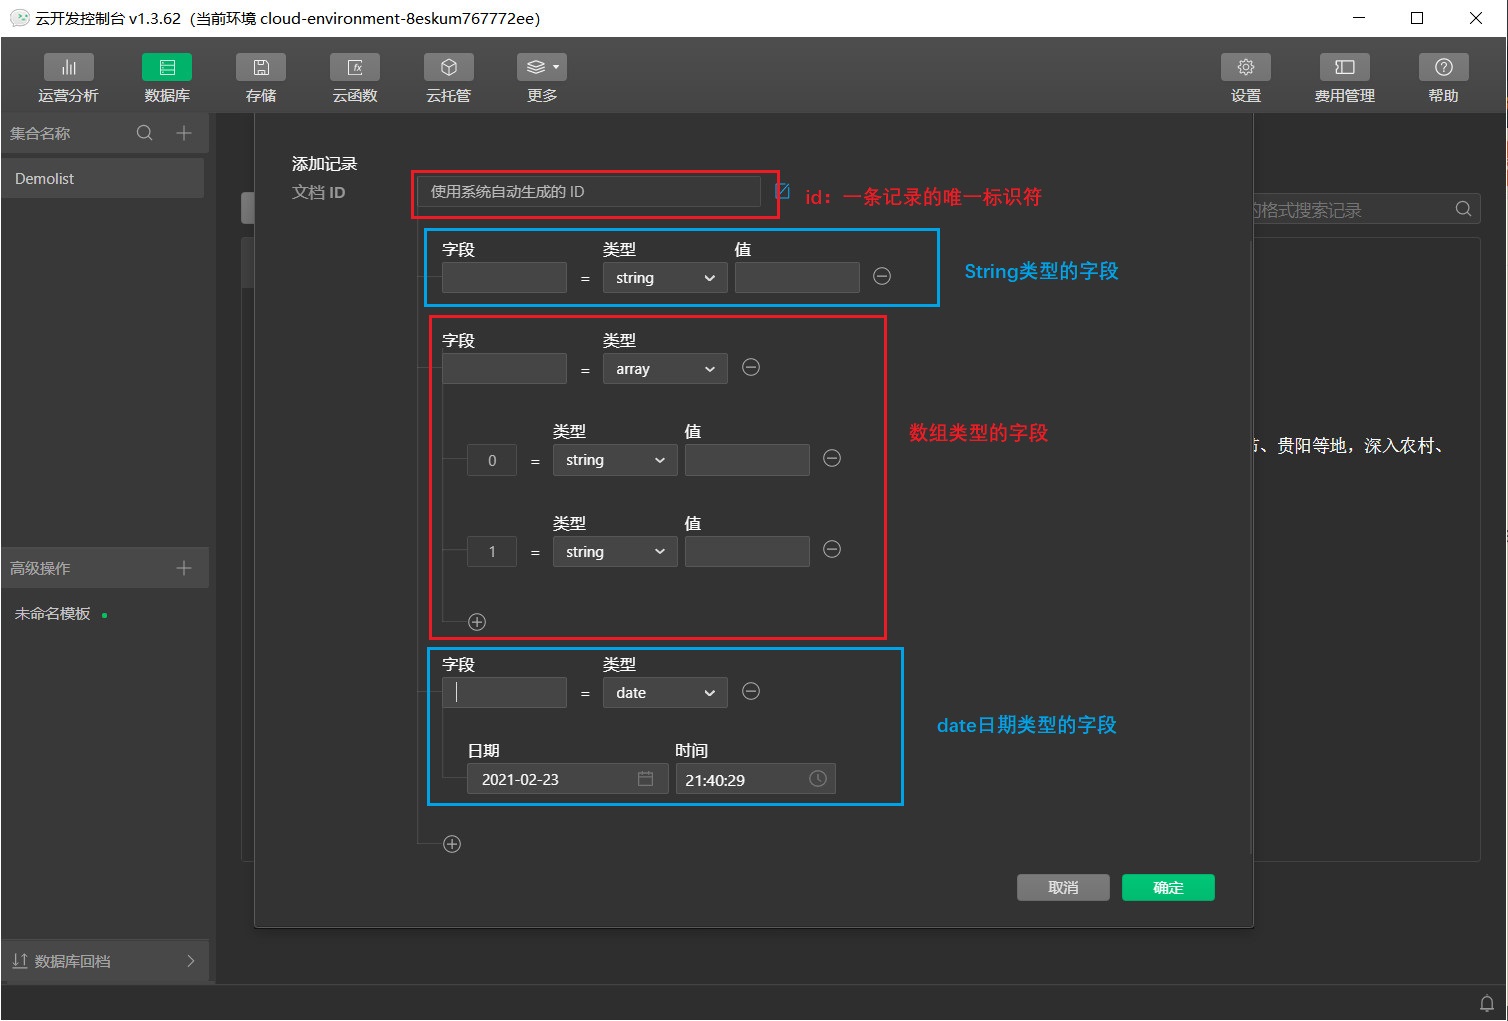Click the string field name input

click(x=504, y=277)
